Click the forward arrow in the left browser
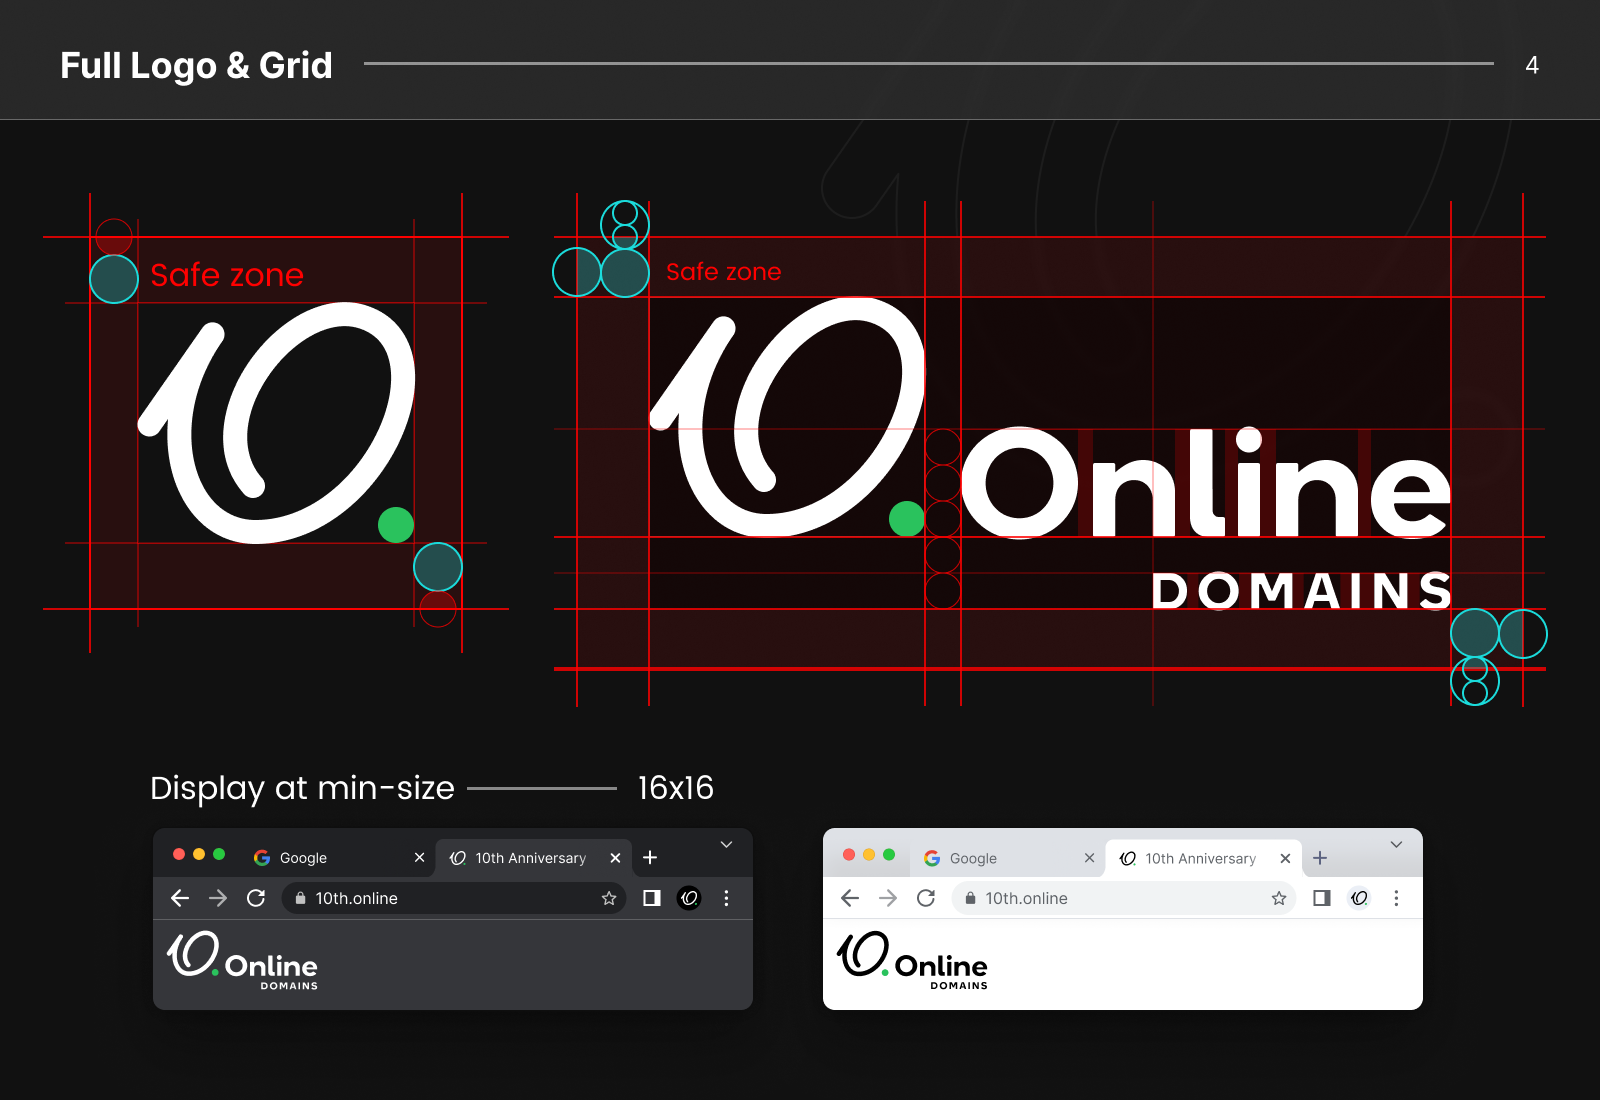The image size is (1600, 1100). click(218, 898)
